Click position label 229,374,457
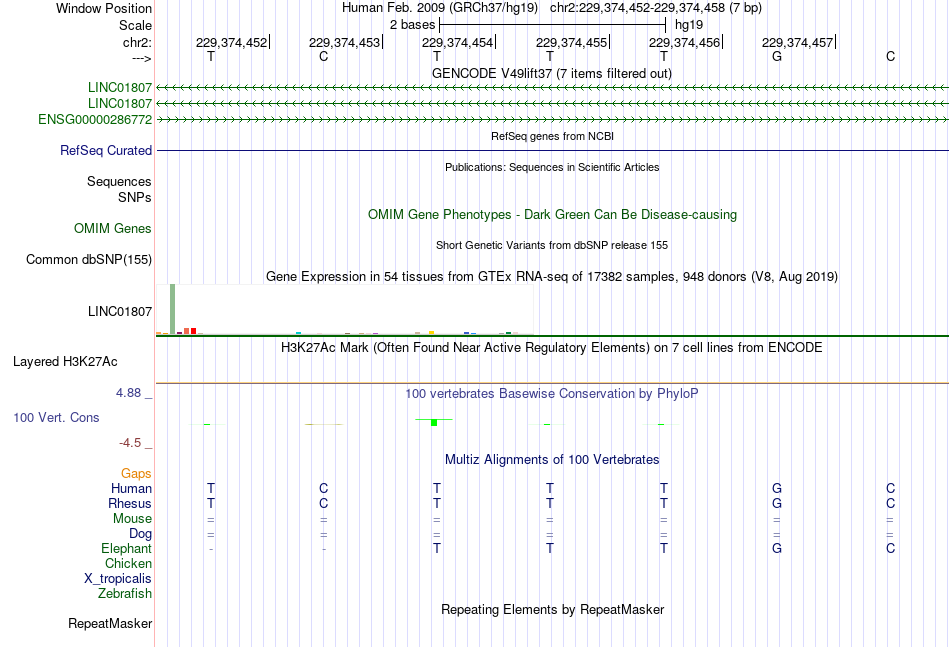The image size is (950, 647). (797, 42)
